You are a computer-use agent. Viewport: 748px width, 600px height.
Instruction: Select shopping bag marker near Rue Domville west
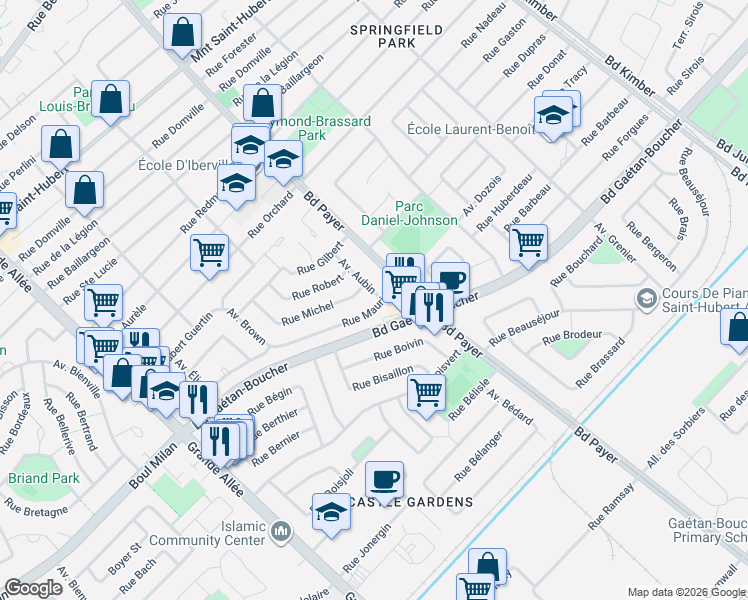[x=84, y=191]
